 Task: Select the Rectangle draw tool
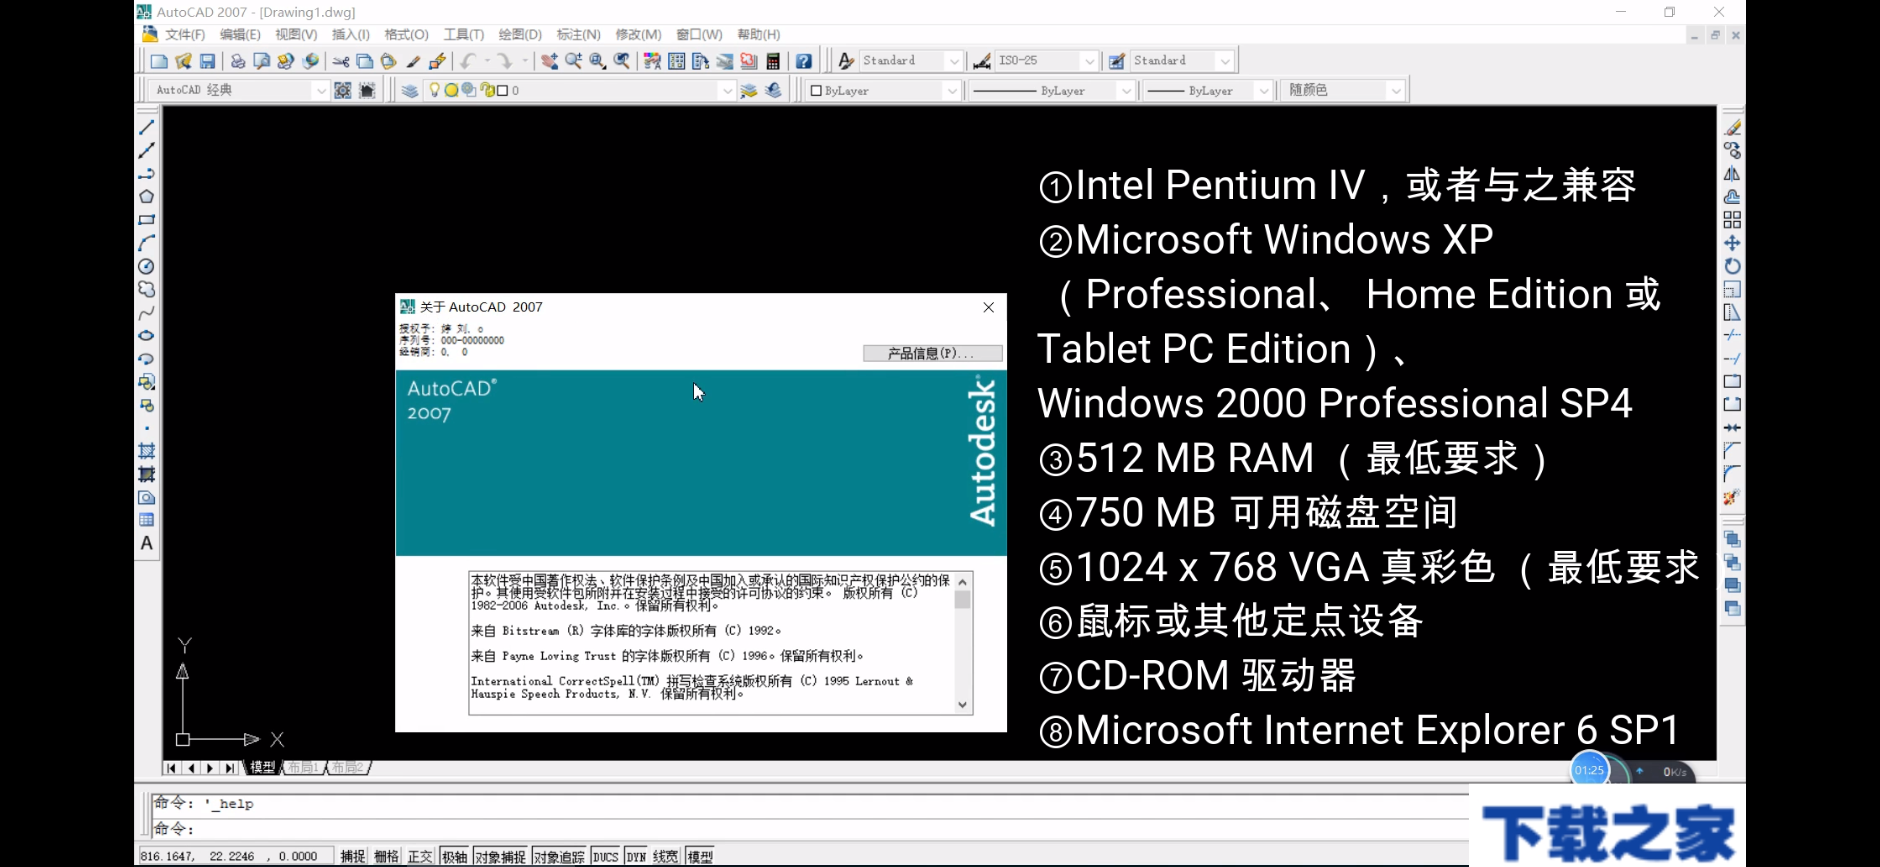(x=147, y=220)
